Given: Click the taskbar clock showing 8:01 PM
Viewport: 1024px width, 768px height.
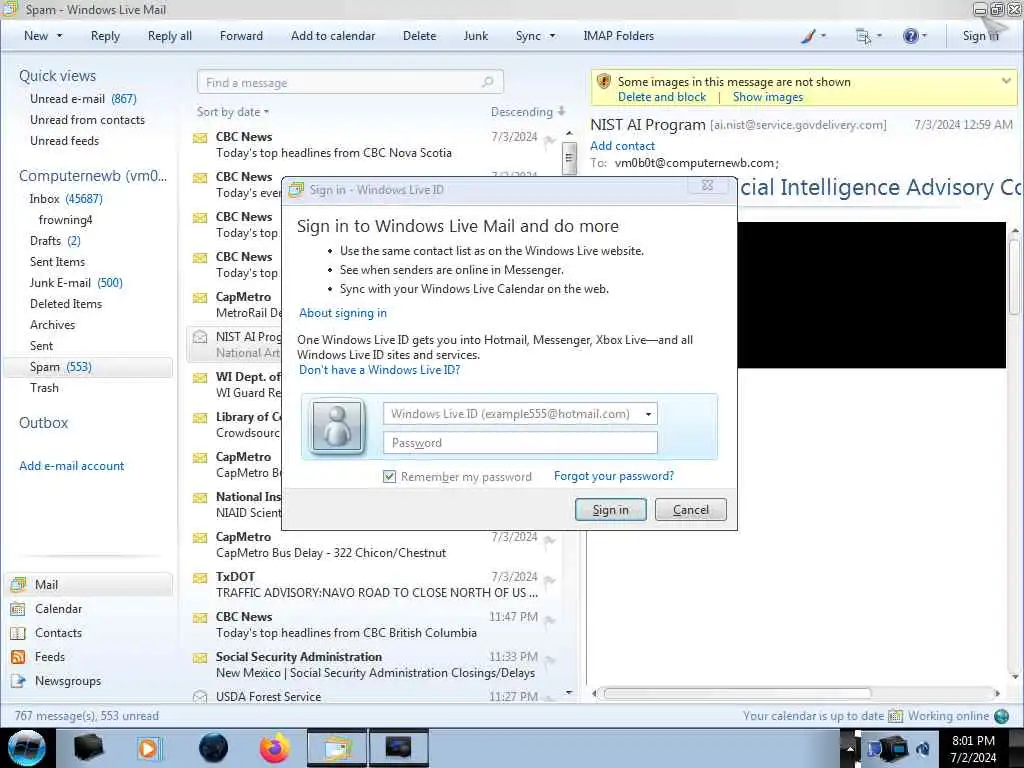Looking at the screenshot, I should pos(973,748).
